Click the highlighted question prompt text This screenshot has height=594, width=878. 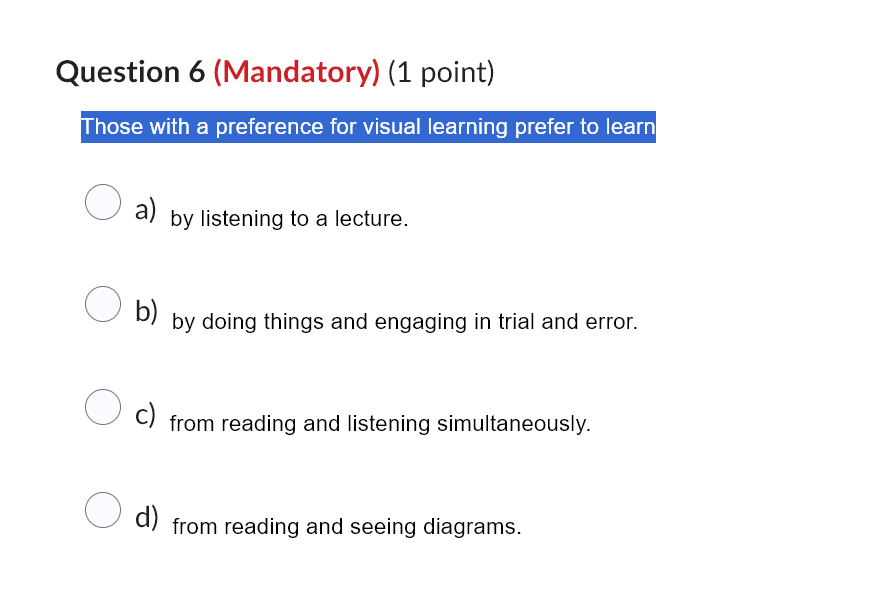coord(367,127)
